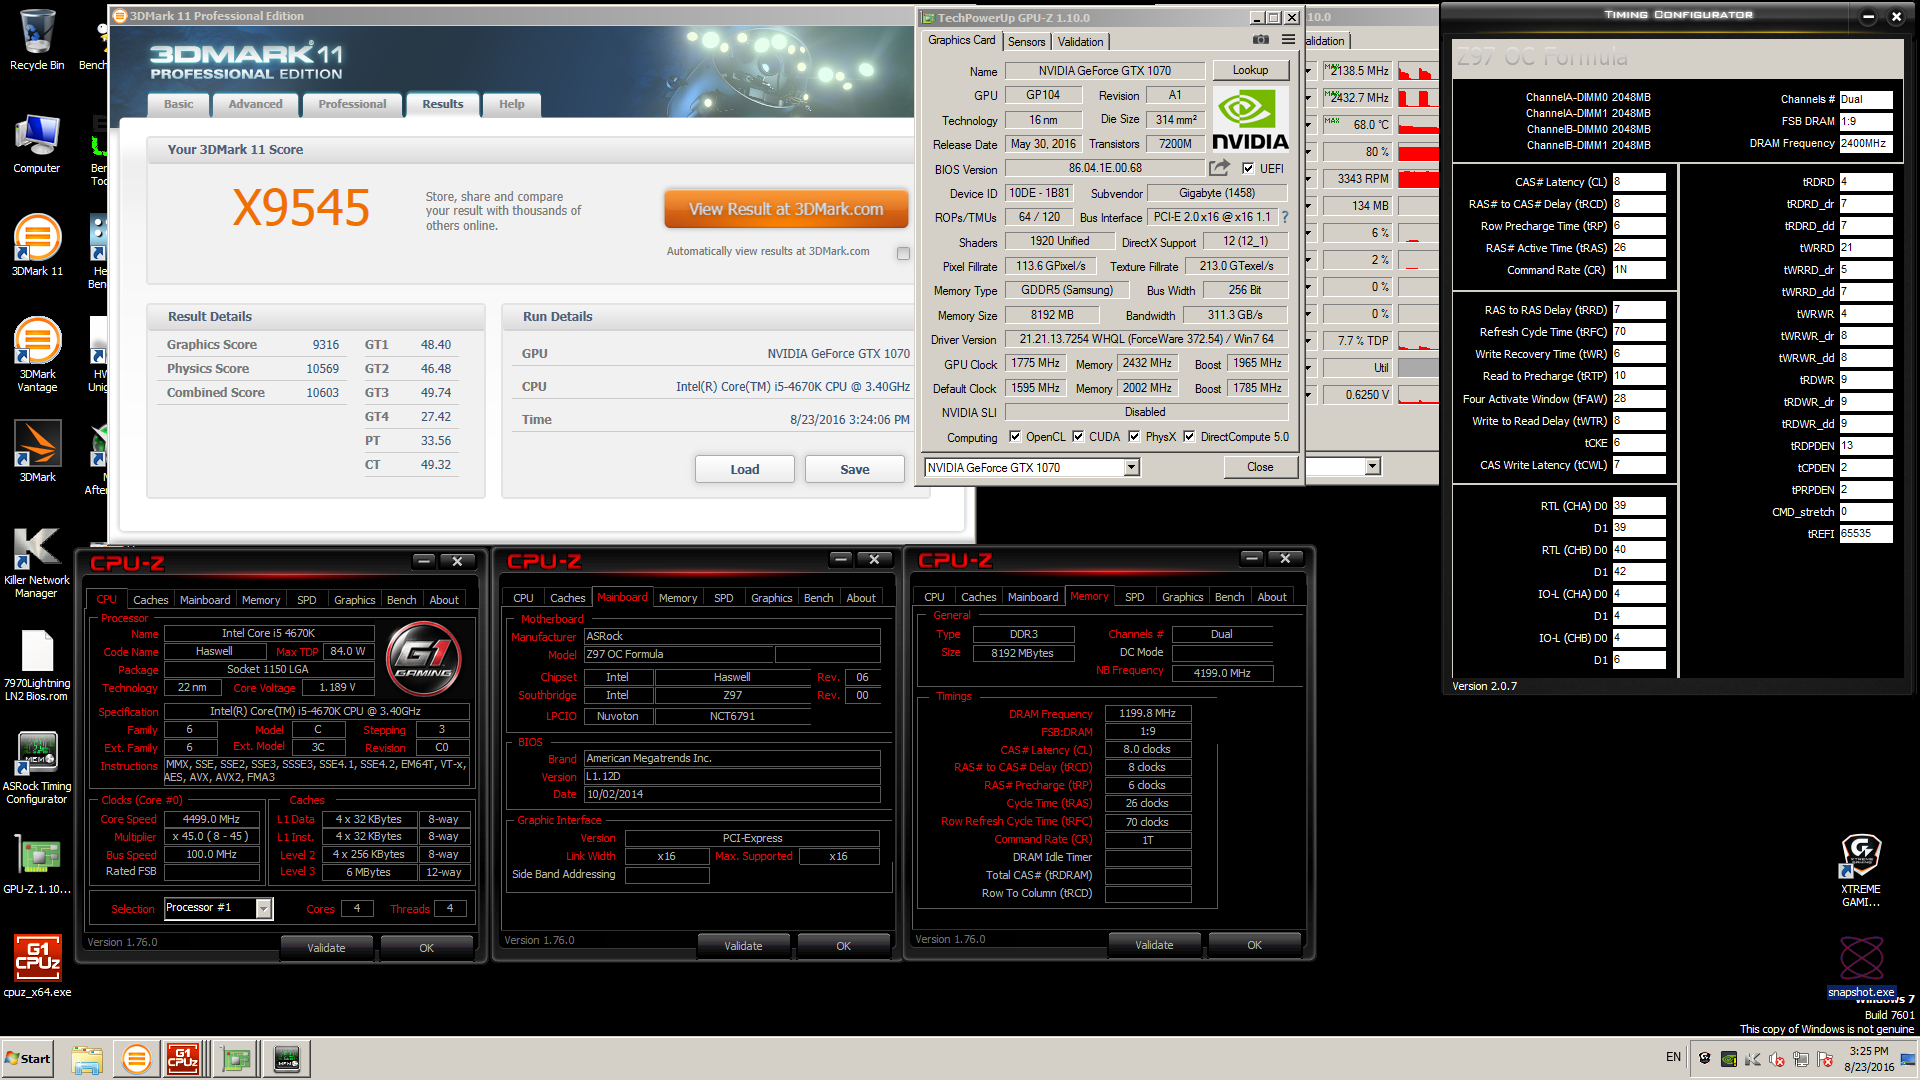Screen dimensions: 1920x1080
Task: Click the DRAM Frequency 2400MHz field
Action: coord(1865,144)
